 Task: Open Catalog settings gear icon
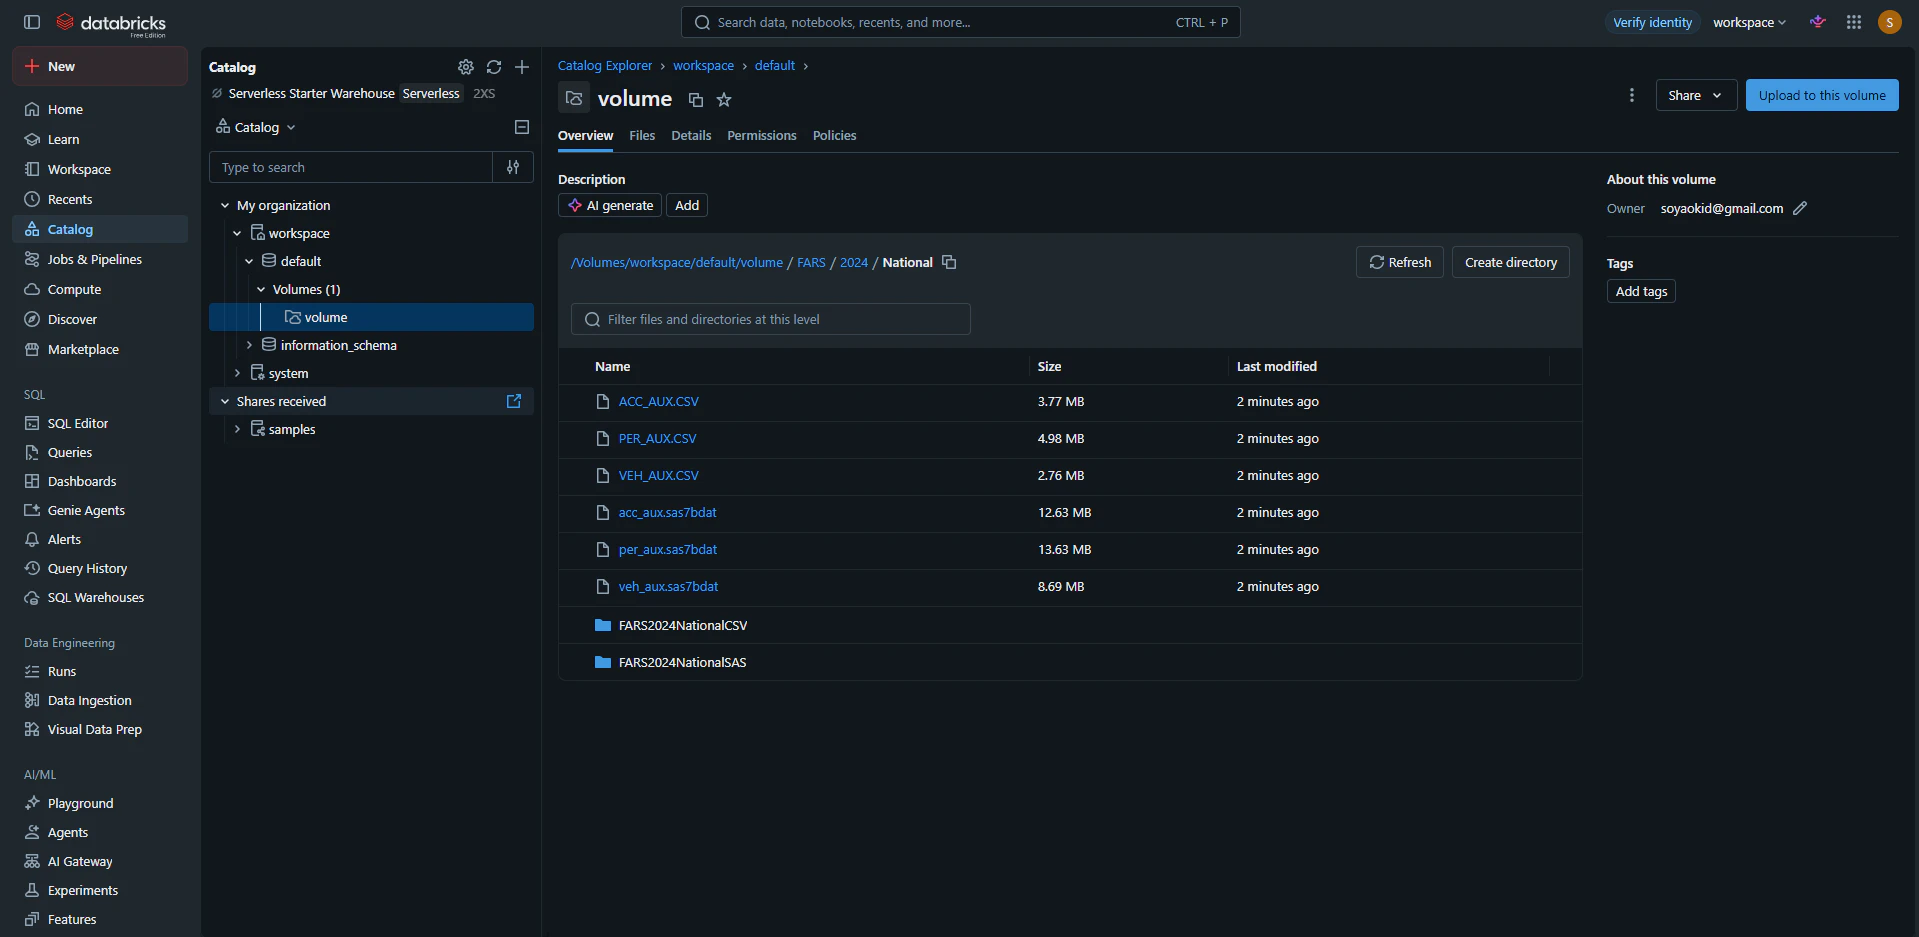coord(466,67)
